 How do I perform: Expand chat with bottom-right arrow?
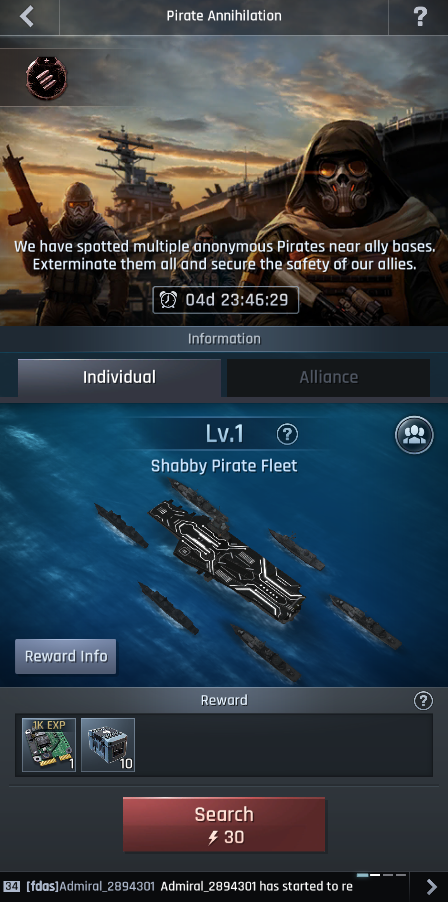(x=431, y=886)
